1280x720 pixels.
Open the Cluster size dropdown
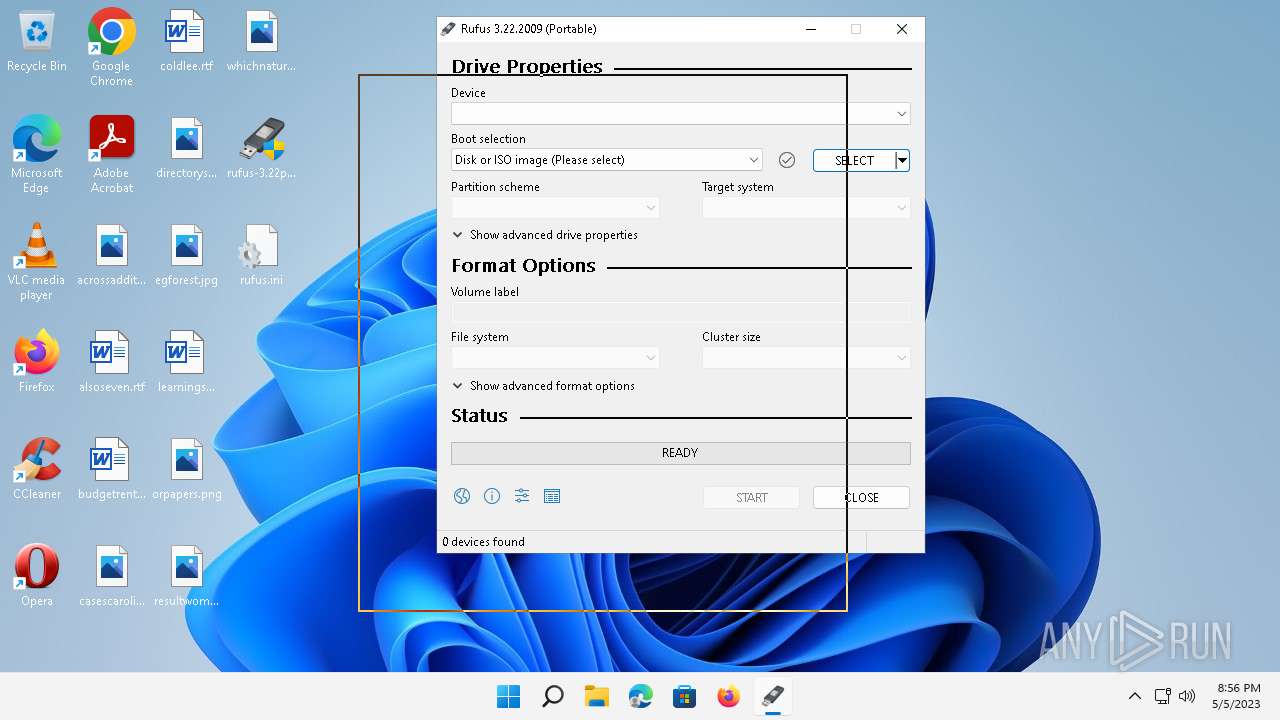806,358
